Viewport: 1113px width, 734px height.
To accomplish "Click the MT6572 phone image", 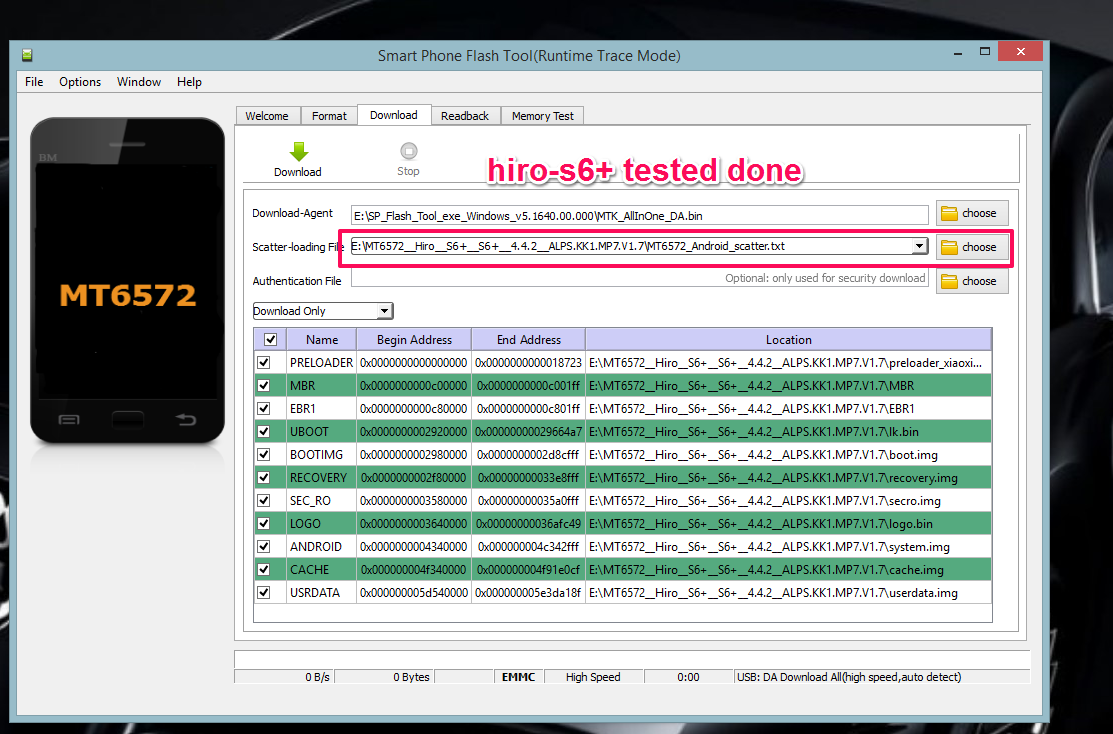I will pos(128,281).
